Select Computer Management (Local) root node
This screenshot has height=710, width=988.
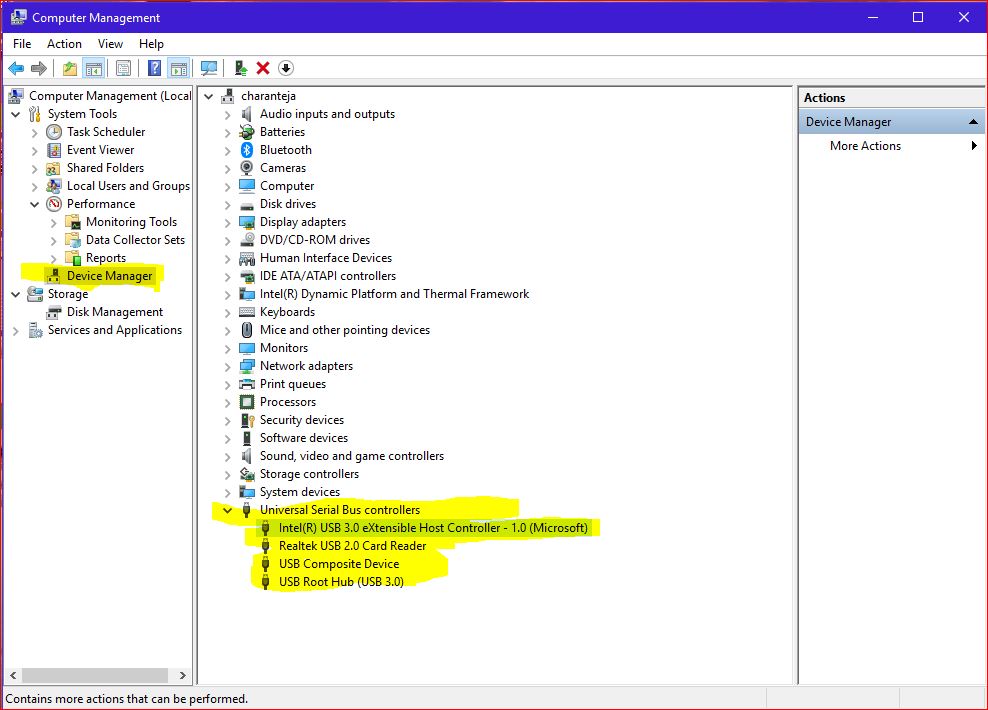(110, 96)
